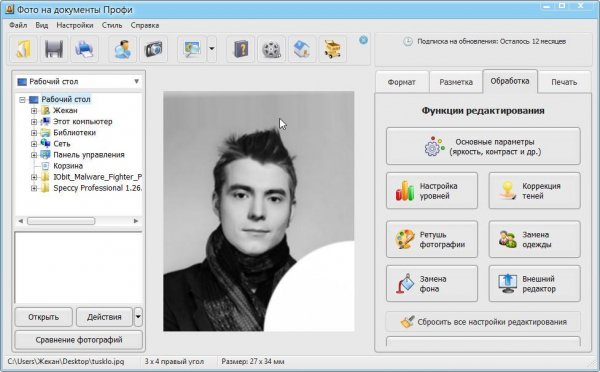
Task: Select Speccy Professional folder in tree
Action: tap(98, 188)
